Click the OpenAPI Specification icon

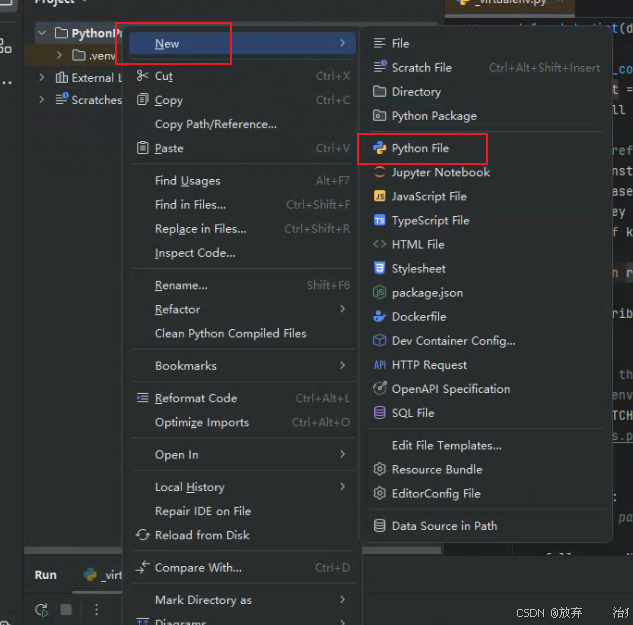point(379,388)
